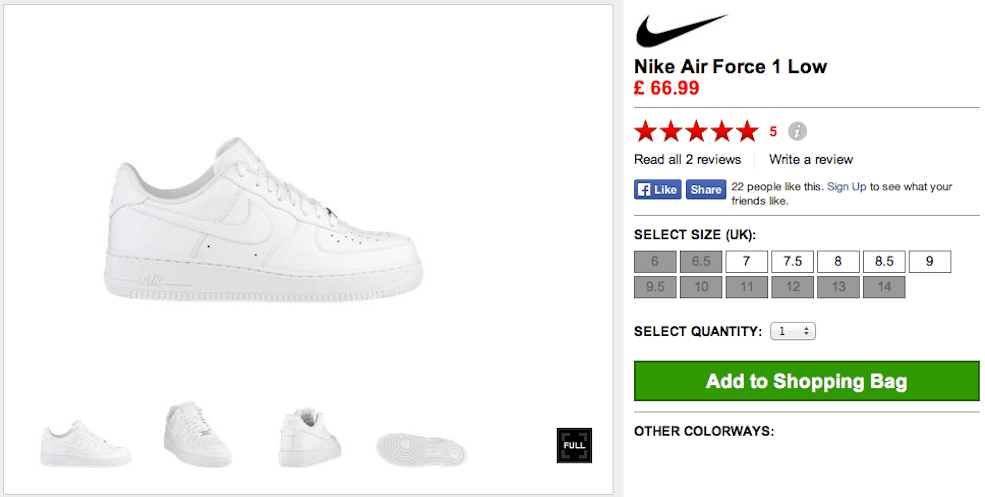Select the rear view shoe thumbnail
The image size is (985, 497).
click(x=310, y=438)
